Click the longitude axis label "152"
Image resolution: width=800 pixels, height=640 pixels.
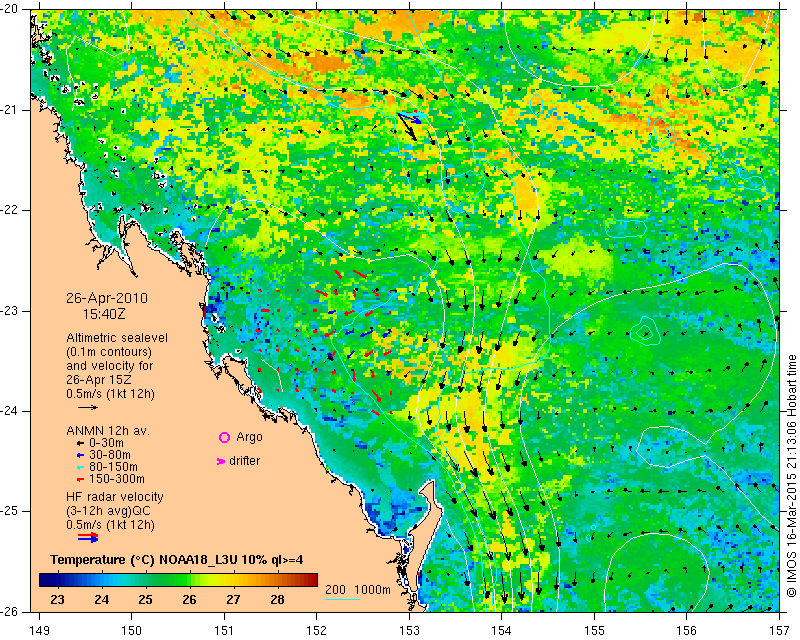tap(317, 631)
